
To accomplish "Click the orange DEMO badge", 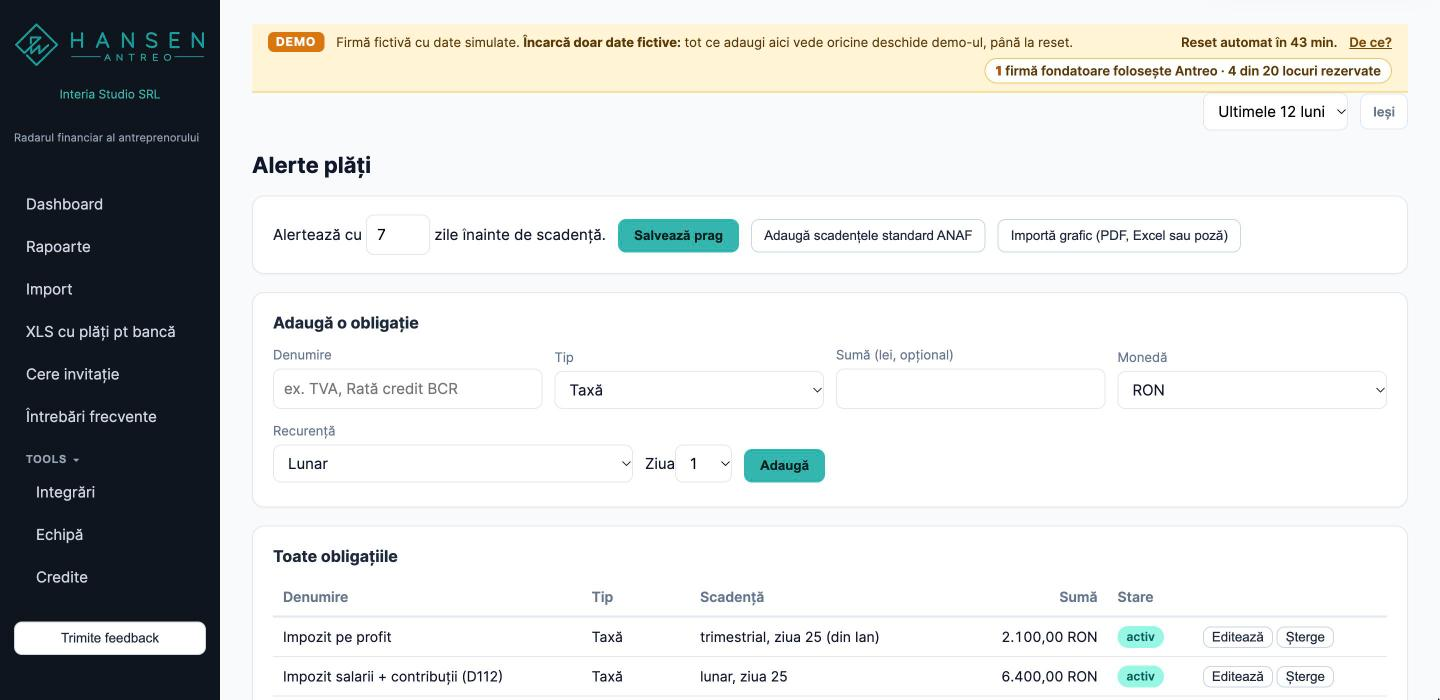I will coord(296,42).
